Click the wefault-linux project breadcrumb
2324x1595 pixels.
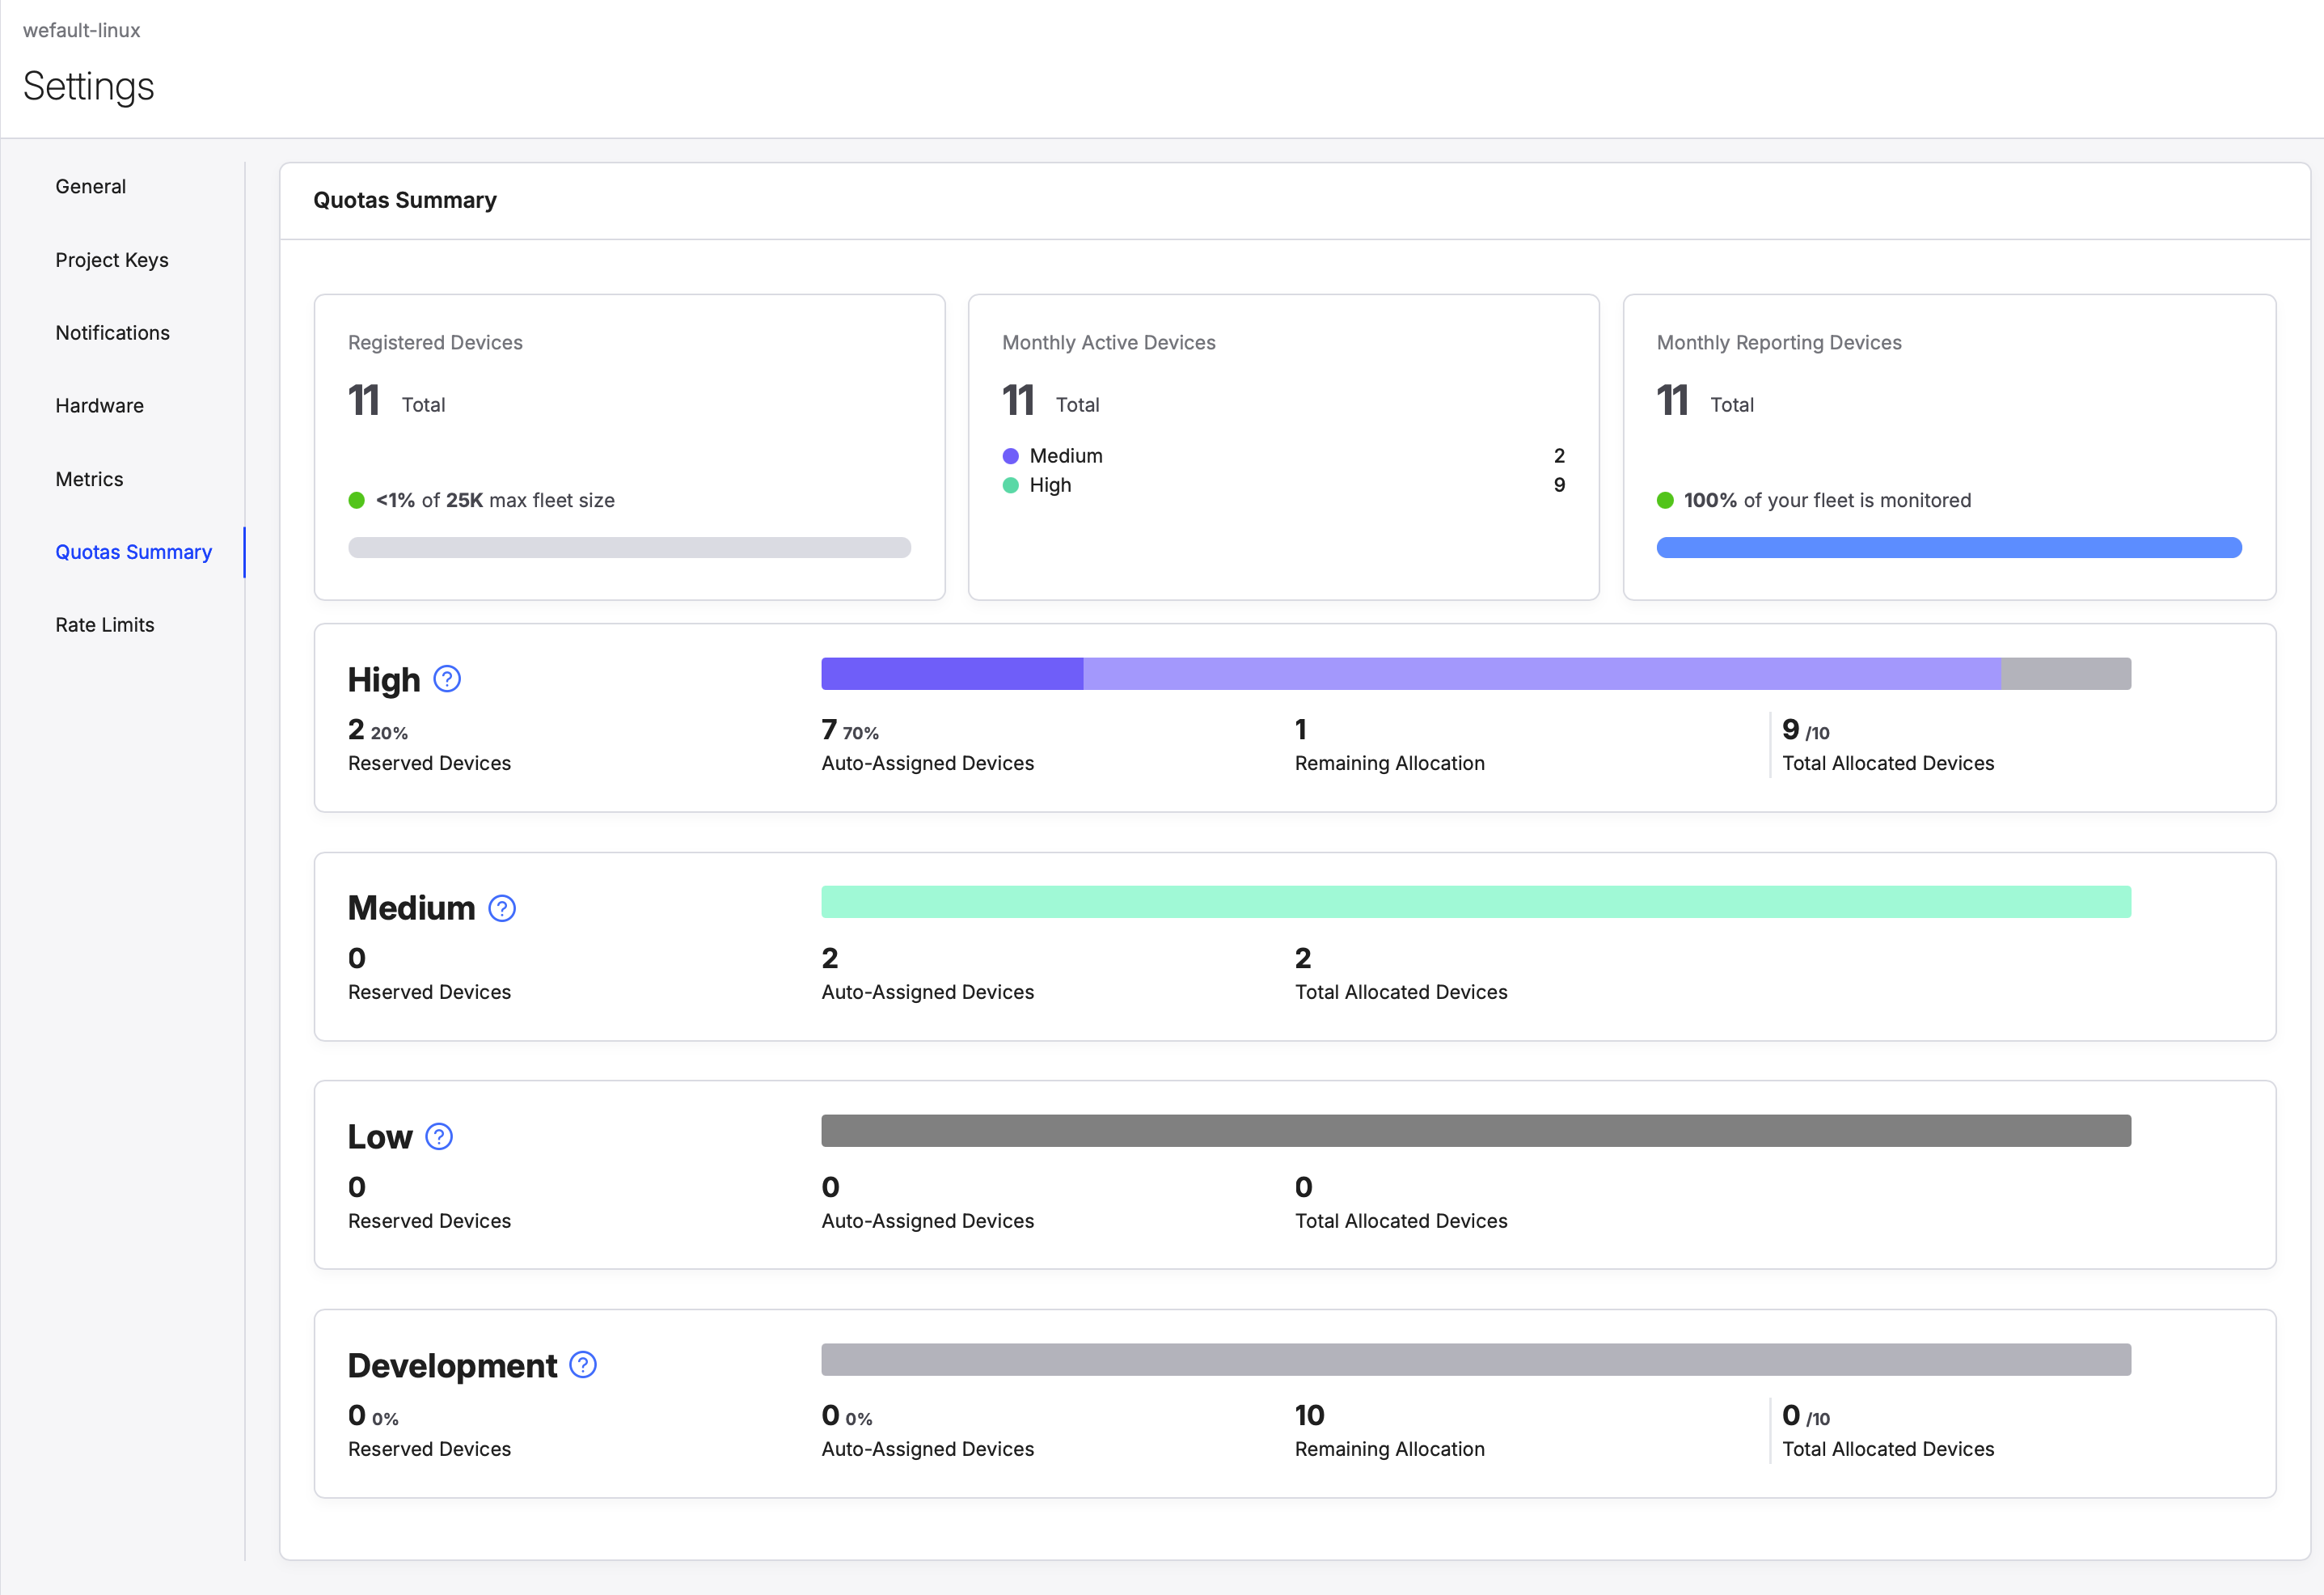pos(81,30)
